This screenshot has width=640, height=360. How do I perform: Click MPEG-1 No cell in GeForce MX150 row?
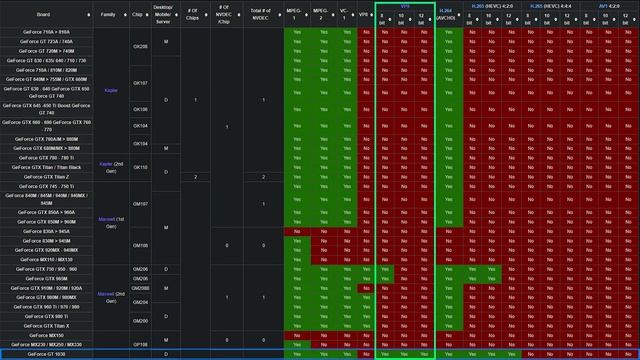coord(297,336)
